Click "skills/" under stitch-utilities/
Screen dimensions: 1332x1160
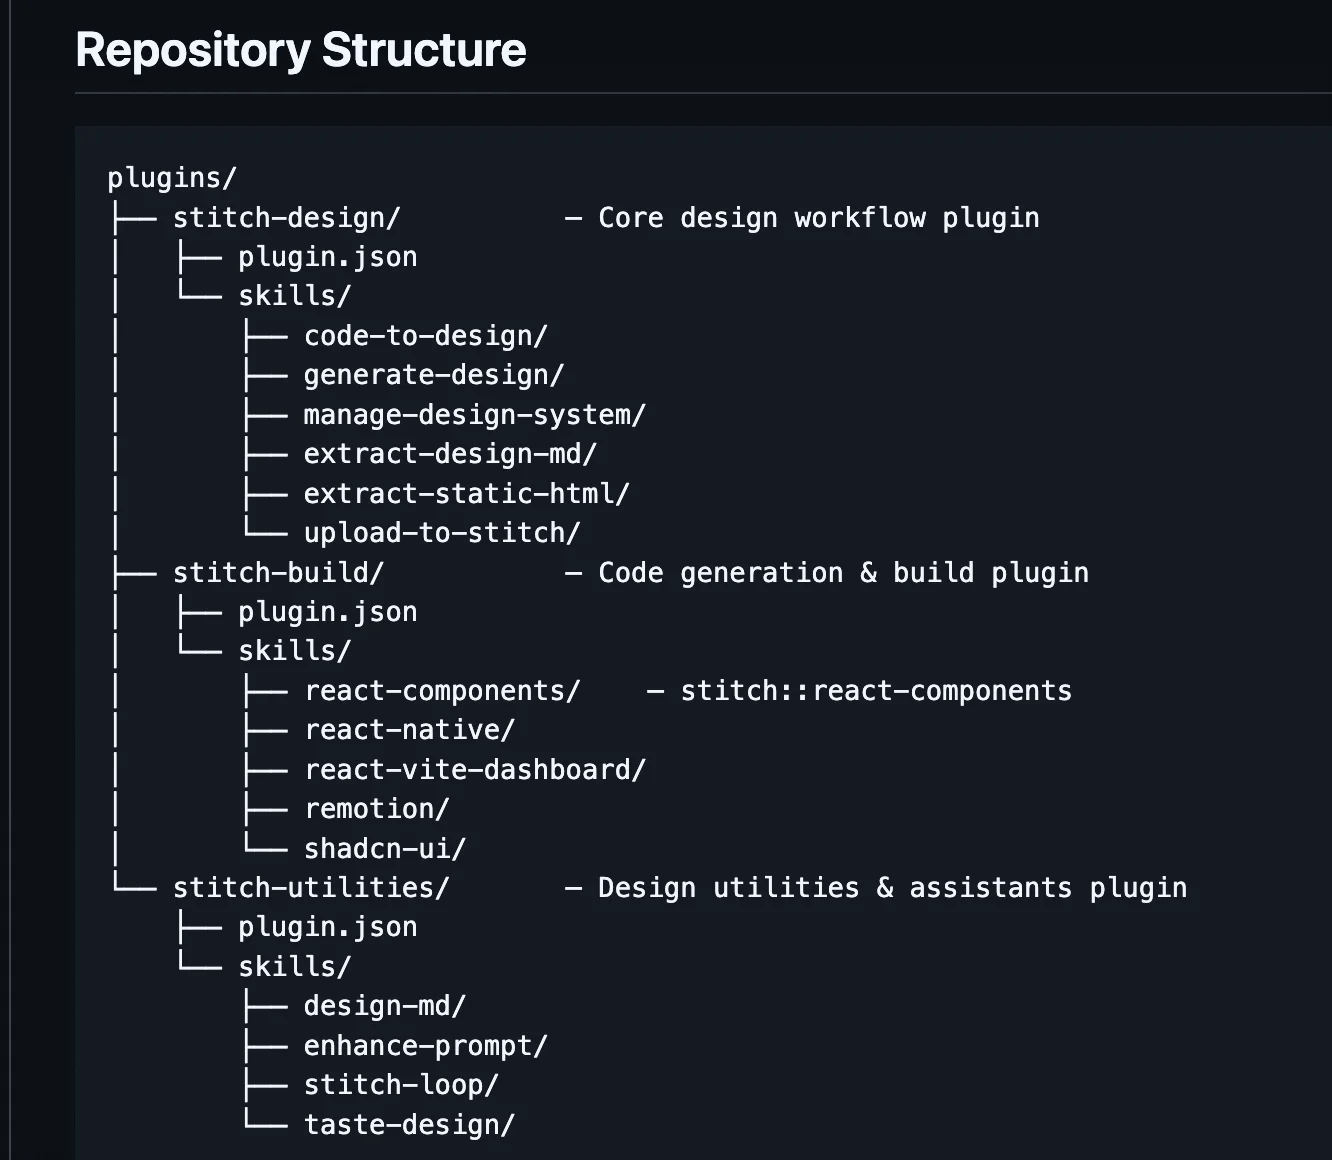[295, 967]
